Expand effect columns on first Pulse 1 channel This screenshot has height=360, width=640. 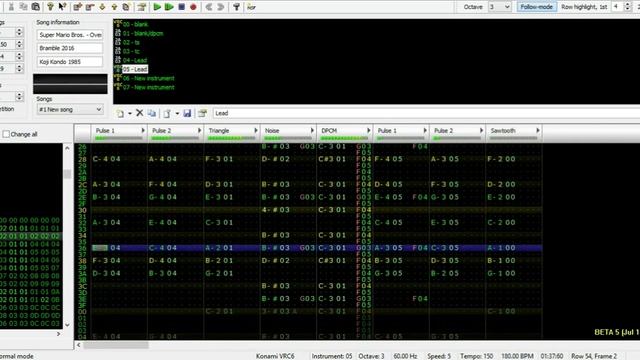coord(143,131)
